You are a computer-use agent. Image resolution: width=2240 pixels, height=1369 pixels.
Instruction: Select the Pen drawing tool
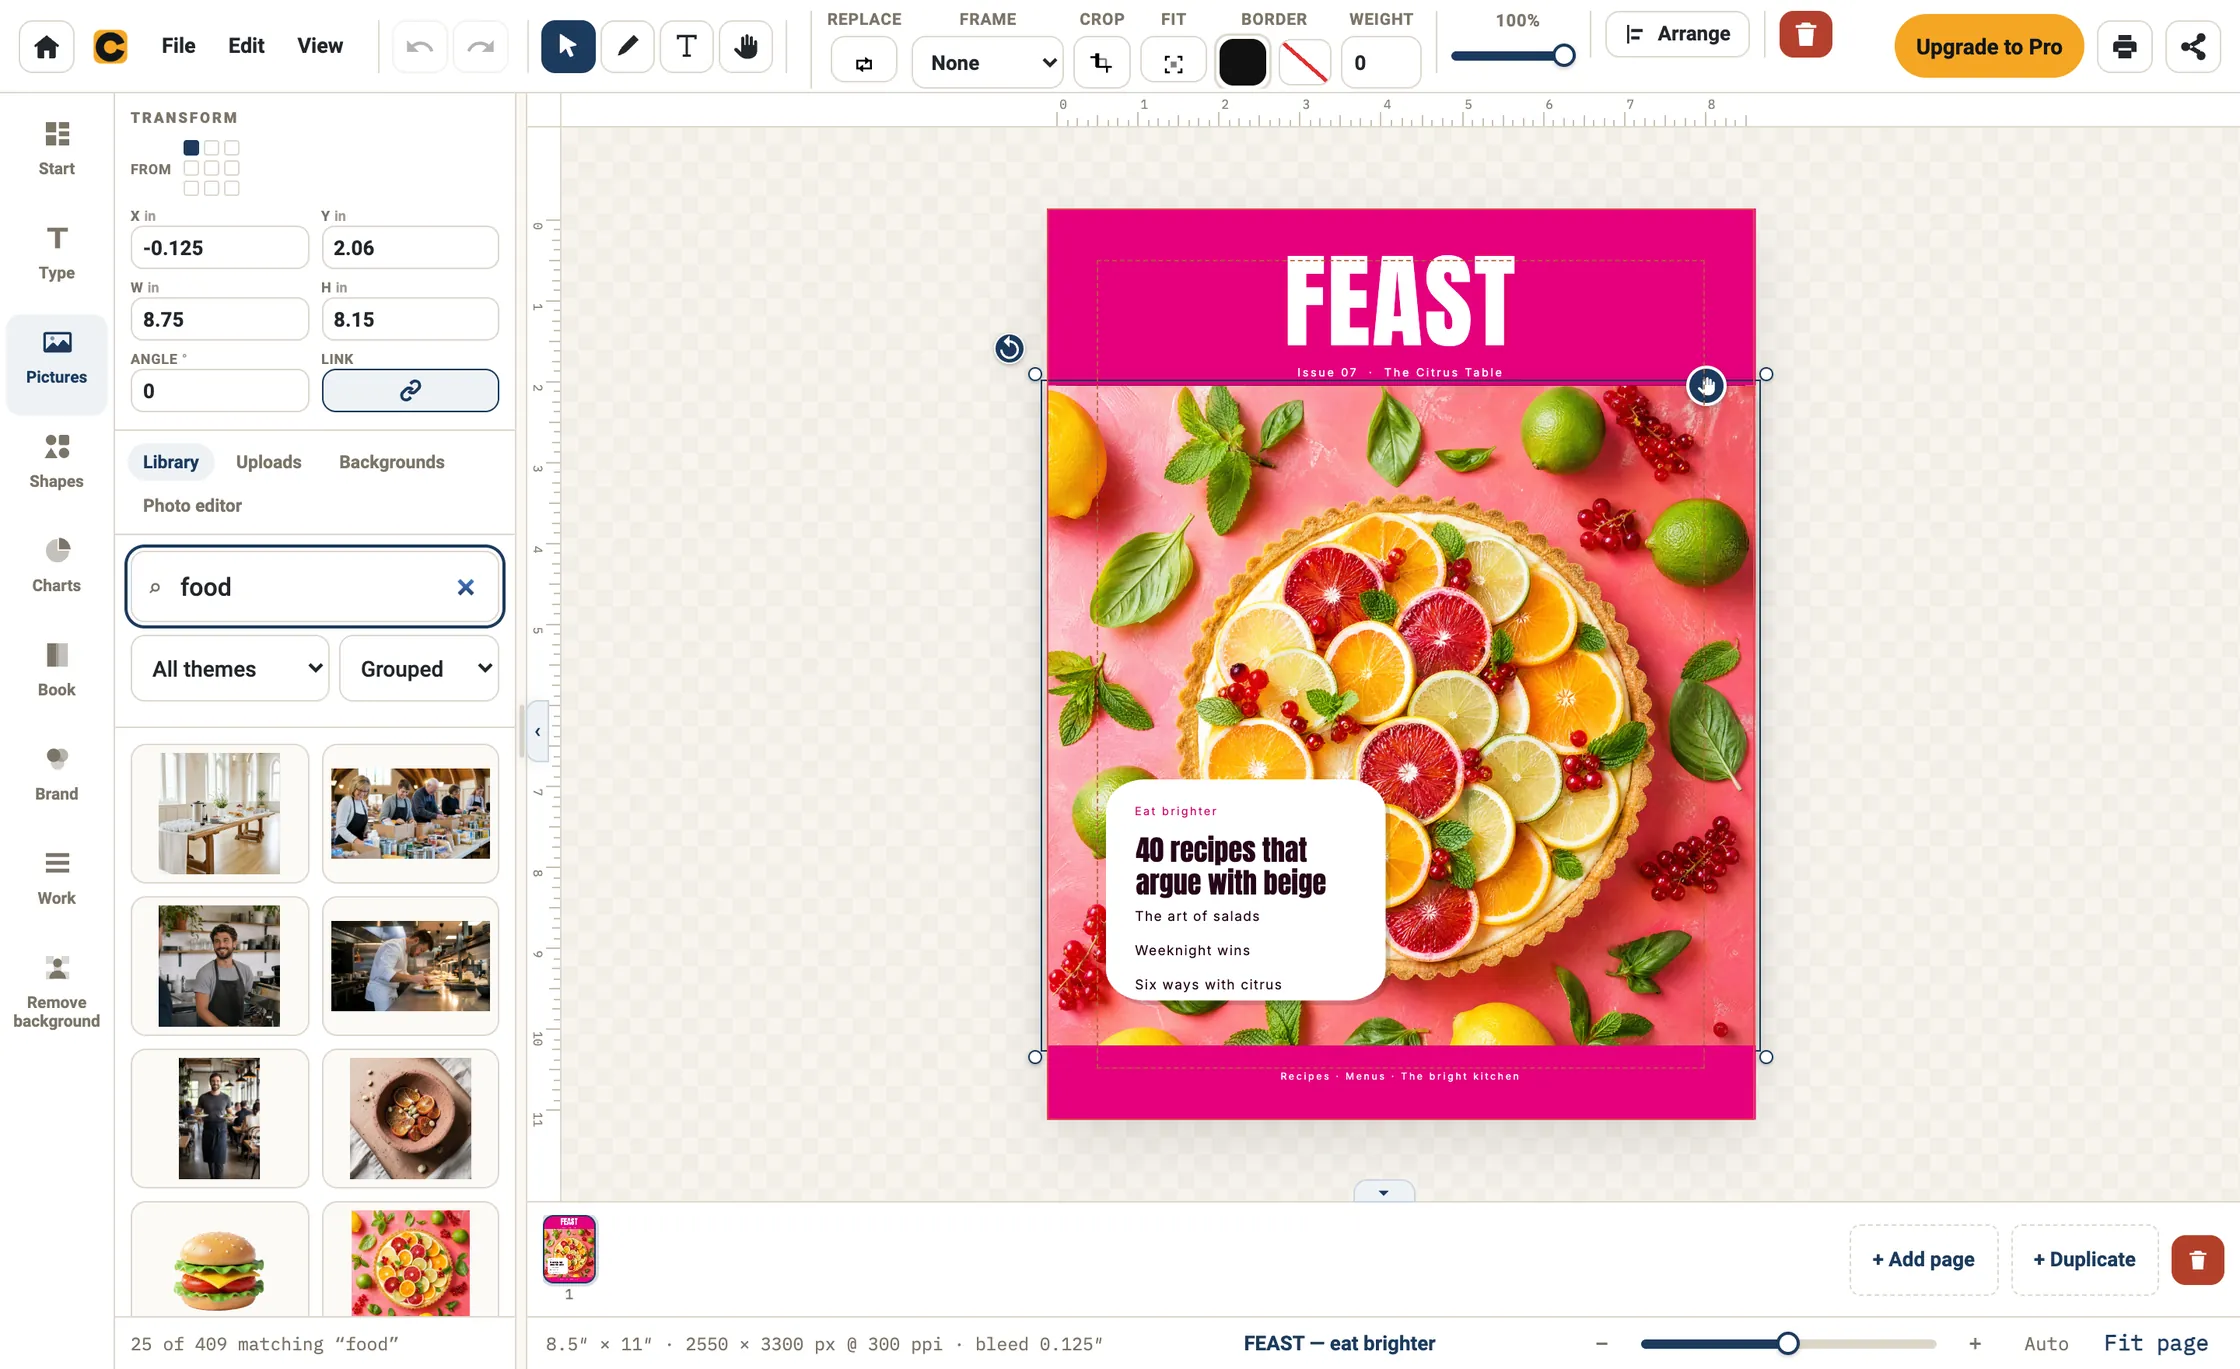627,46
